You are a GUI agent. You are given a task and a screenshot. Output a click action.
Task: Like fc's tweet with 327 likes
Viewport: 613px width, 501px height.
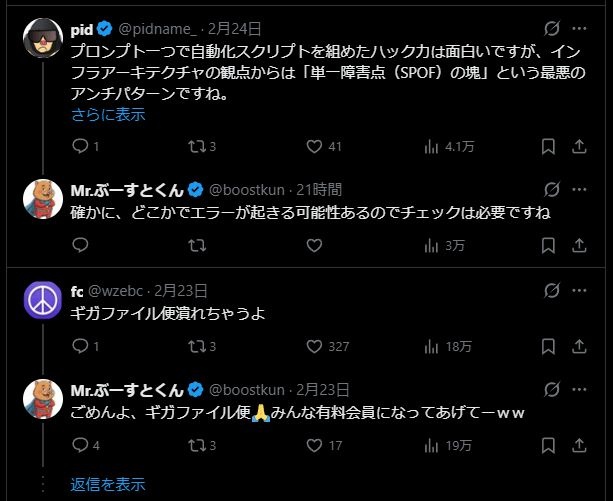point(315,347)
